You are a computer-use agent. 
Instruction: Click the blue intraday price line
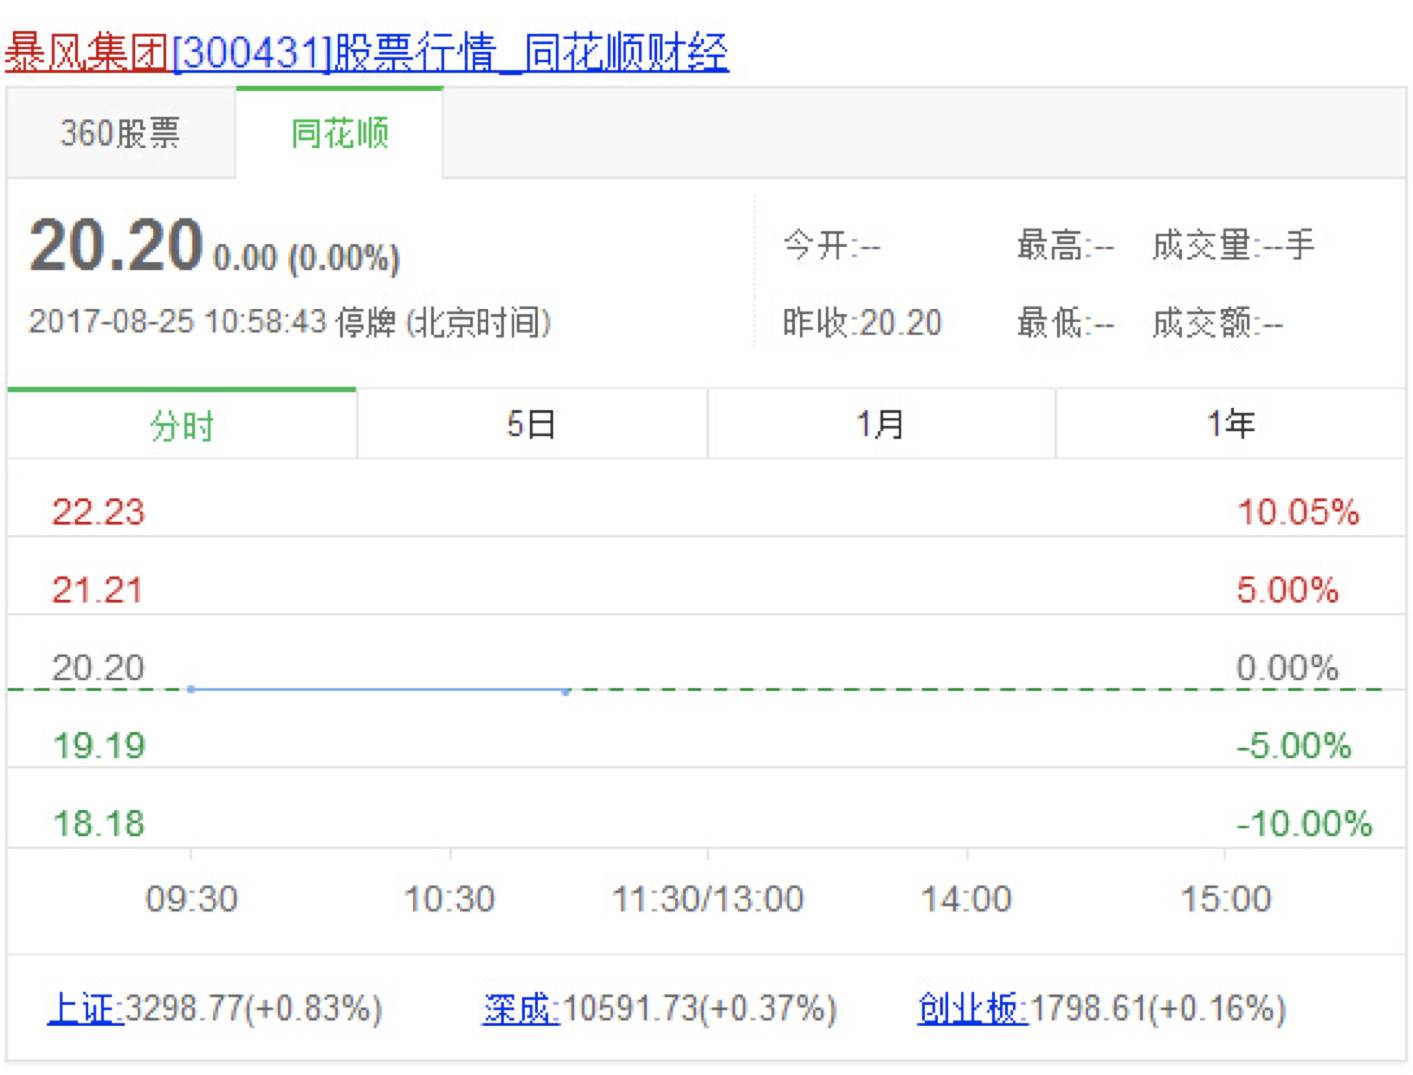click(x=378, y=689)
